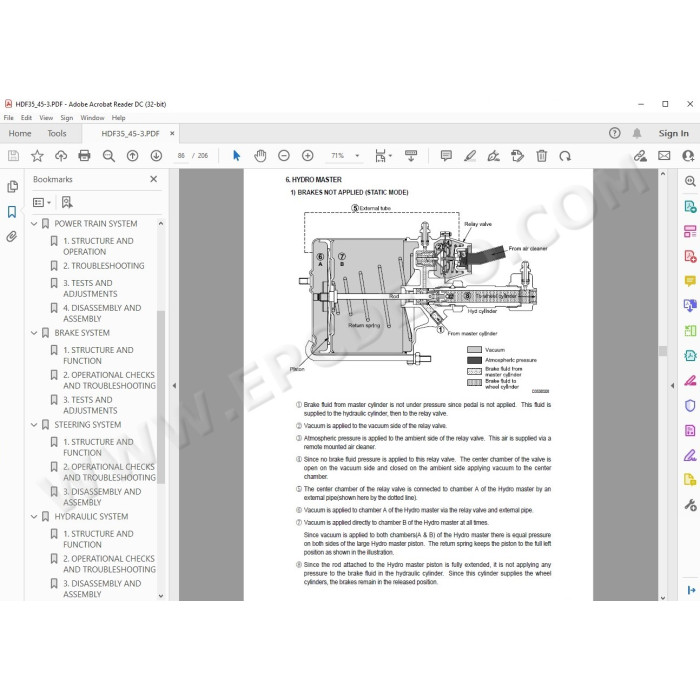This screenshot has height=700, width=700.
Task: Go to next page arrow
Action: tap(156, 155)
